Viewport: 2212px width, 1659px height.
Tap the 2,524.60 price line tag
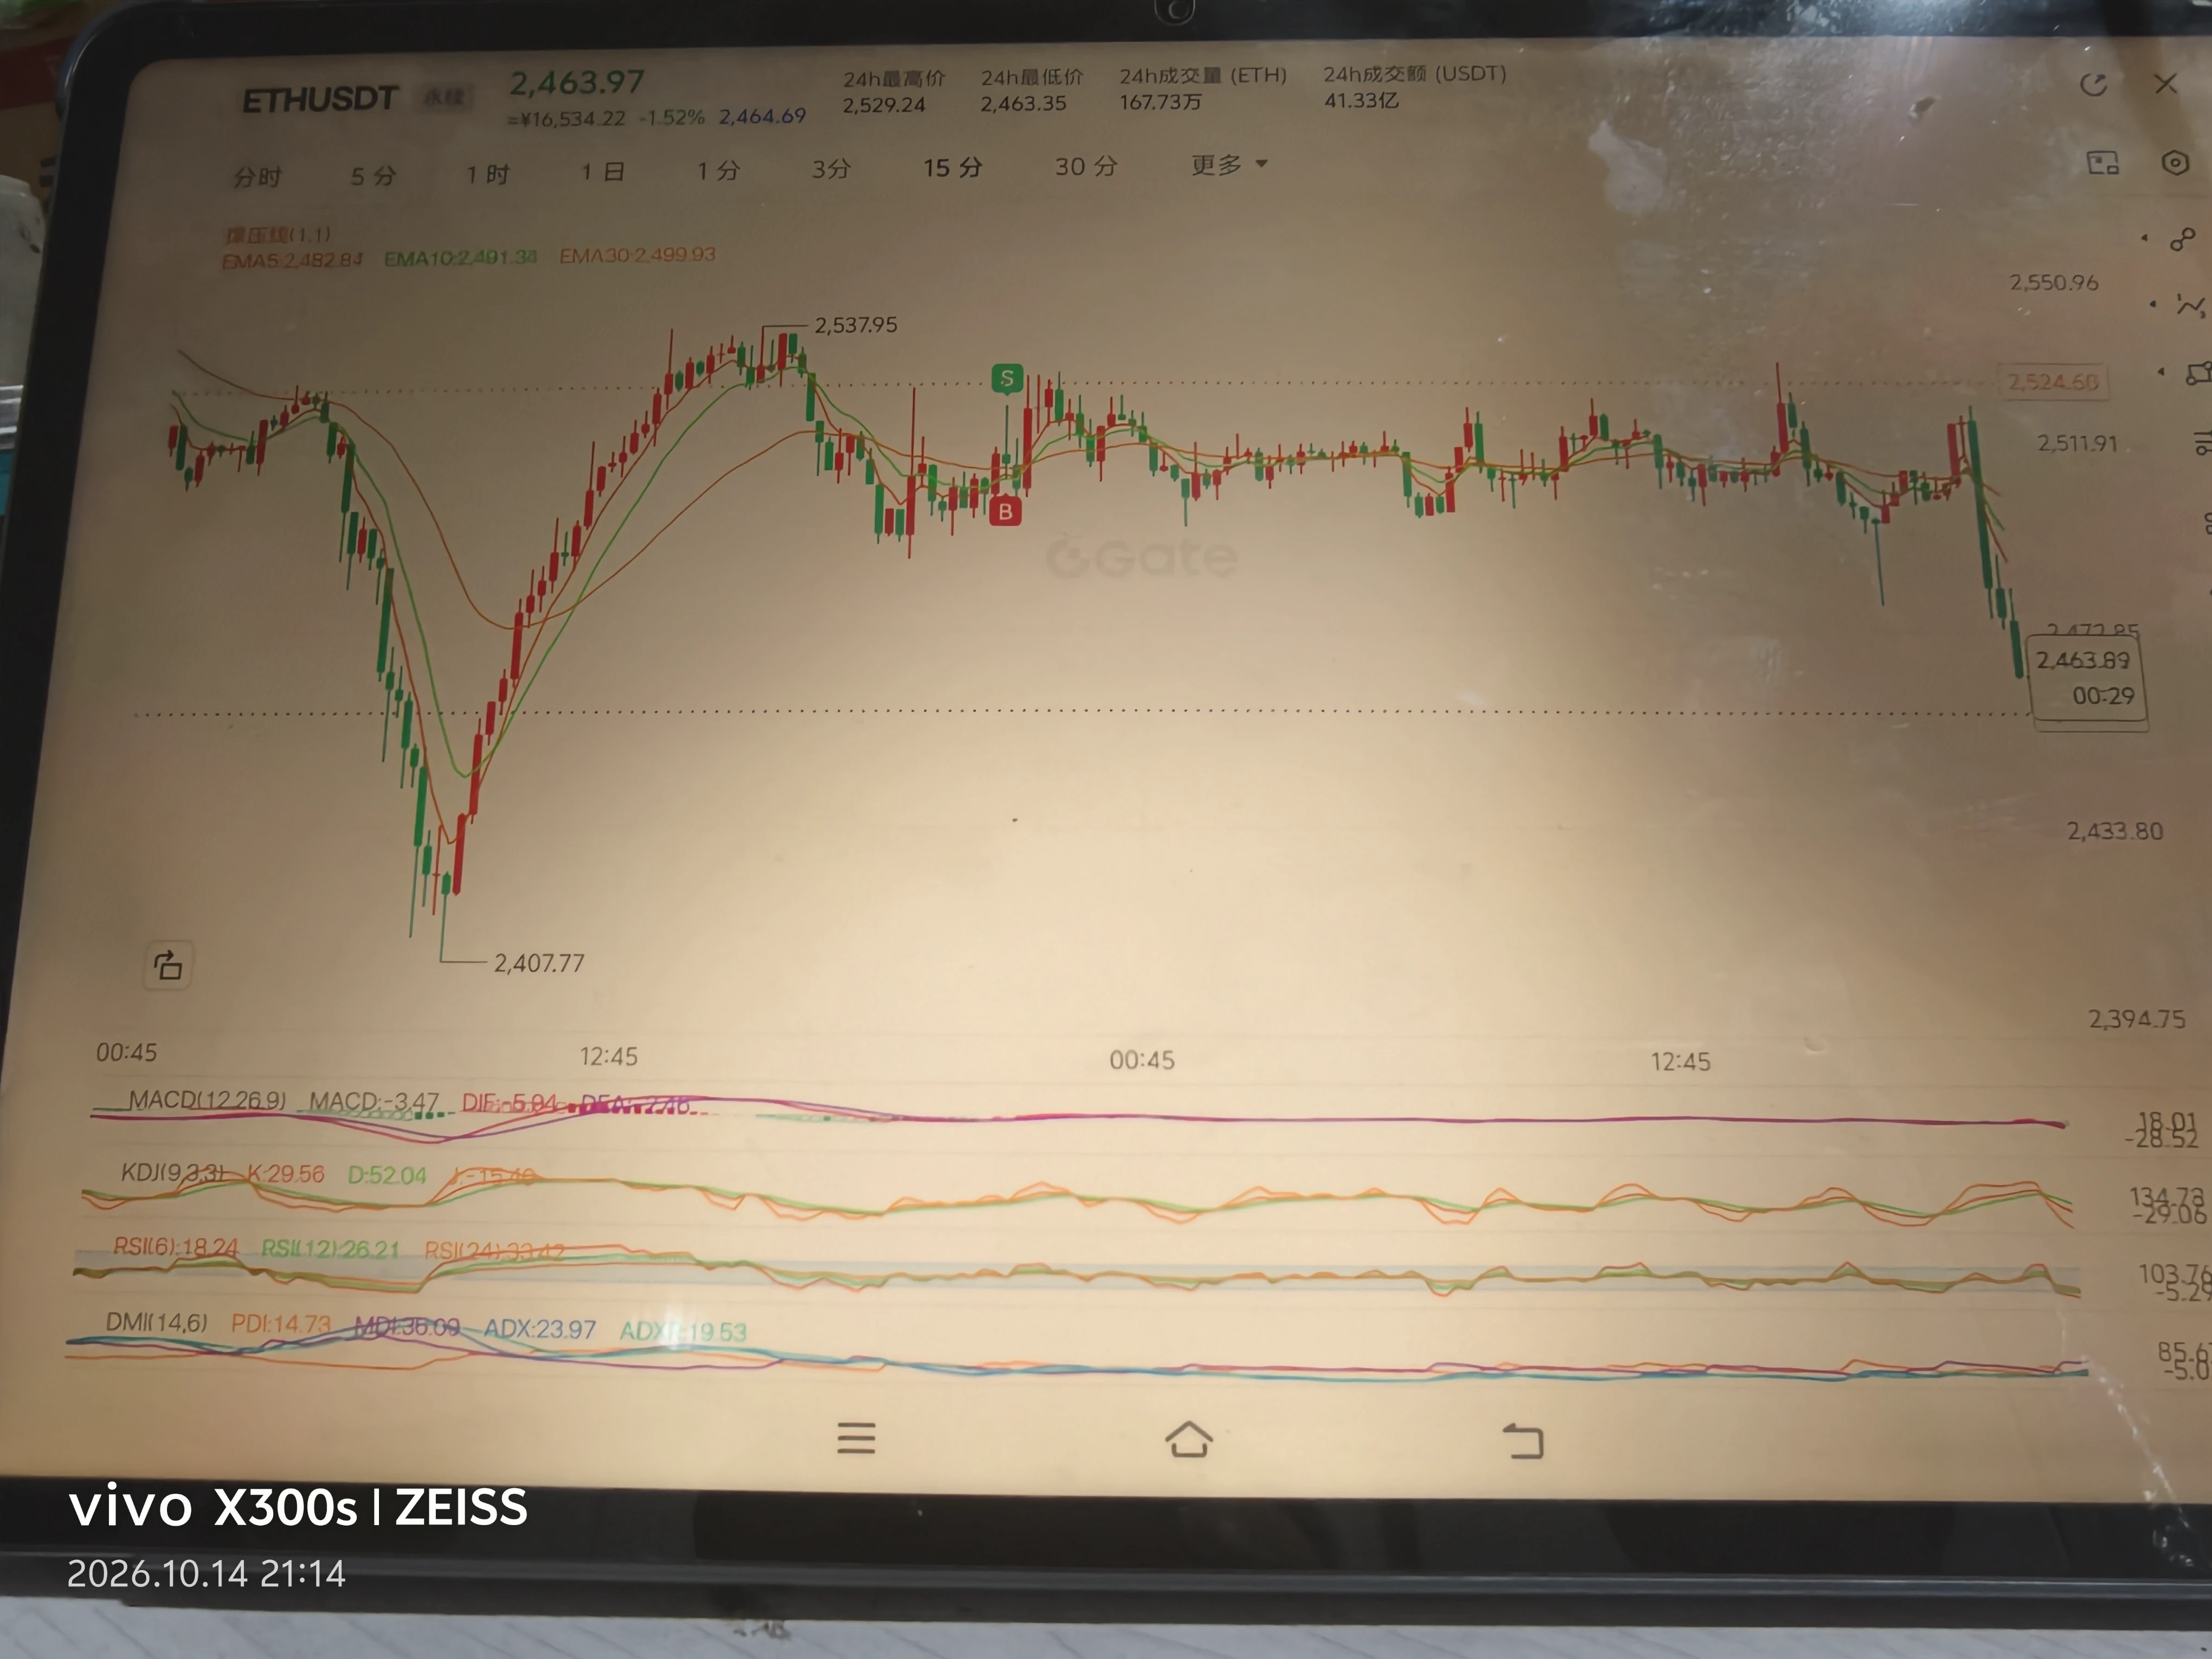[x=2053, y=382]
